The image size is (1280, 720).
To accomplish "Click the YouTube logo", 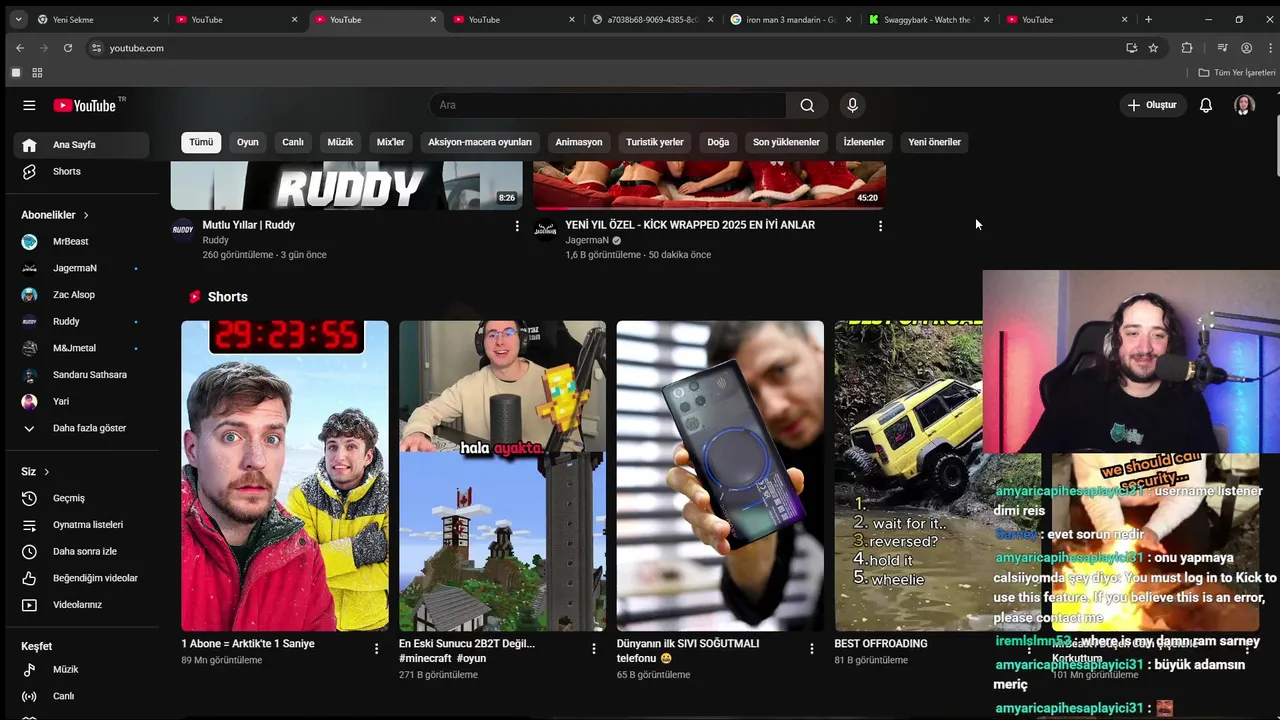I will tap(85, 105).
